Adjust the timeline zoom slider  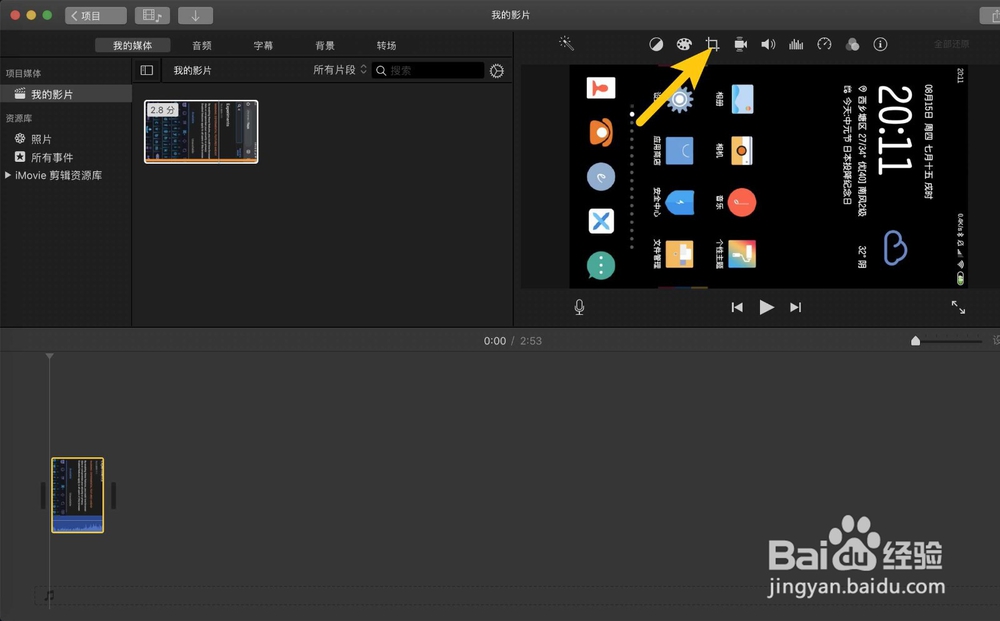coord(915,340)
